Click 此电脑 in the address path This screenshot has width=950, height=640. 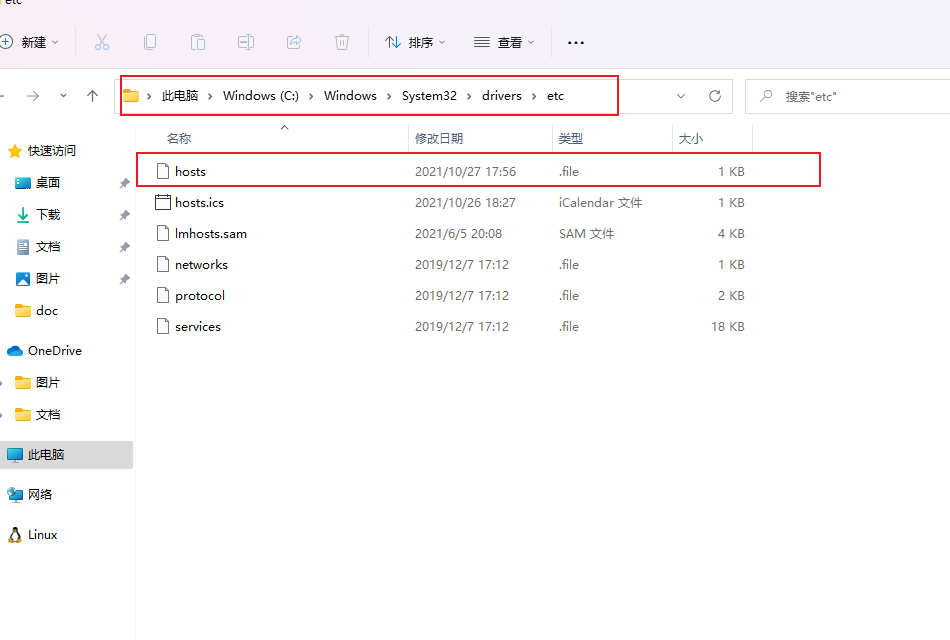coord(180,96)
